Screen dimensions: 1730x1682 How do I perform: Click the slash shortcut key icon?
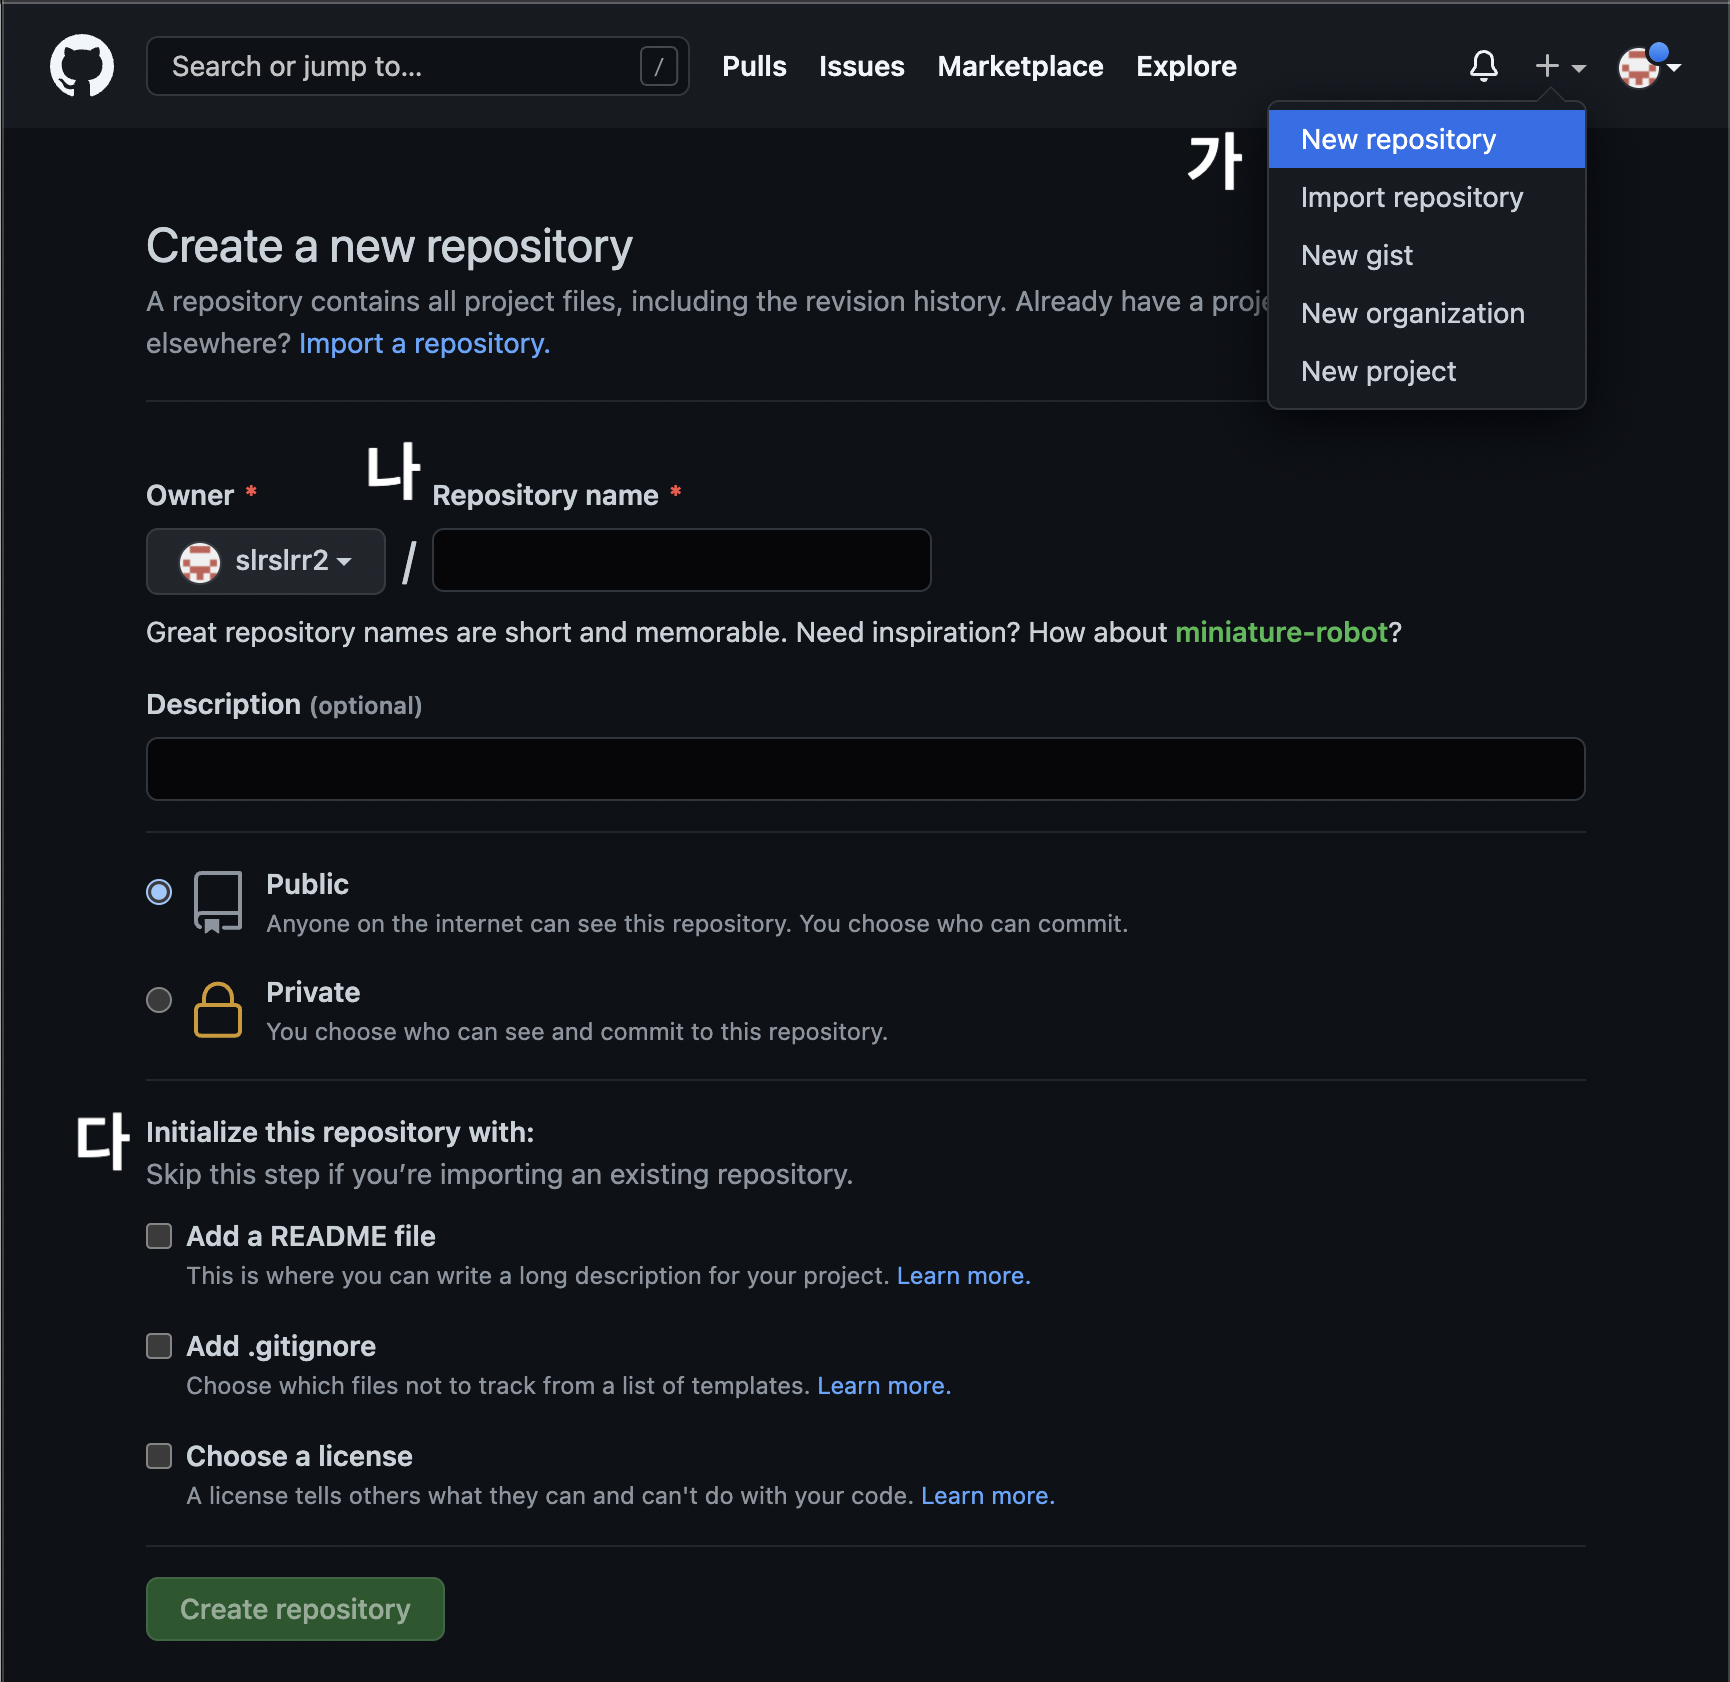[659, 66]
